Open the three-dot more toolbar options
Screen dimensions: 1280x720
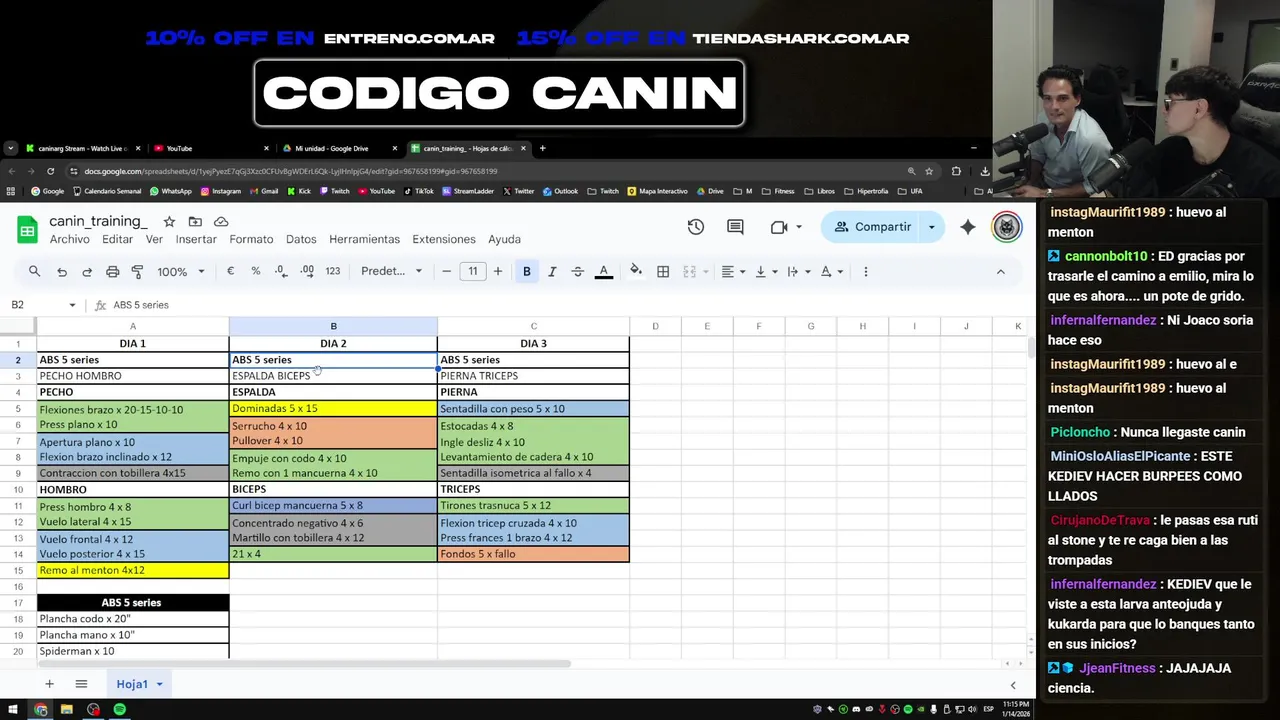(866, 271)
